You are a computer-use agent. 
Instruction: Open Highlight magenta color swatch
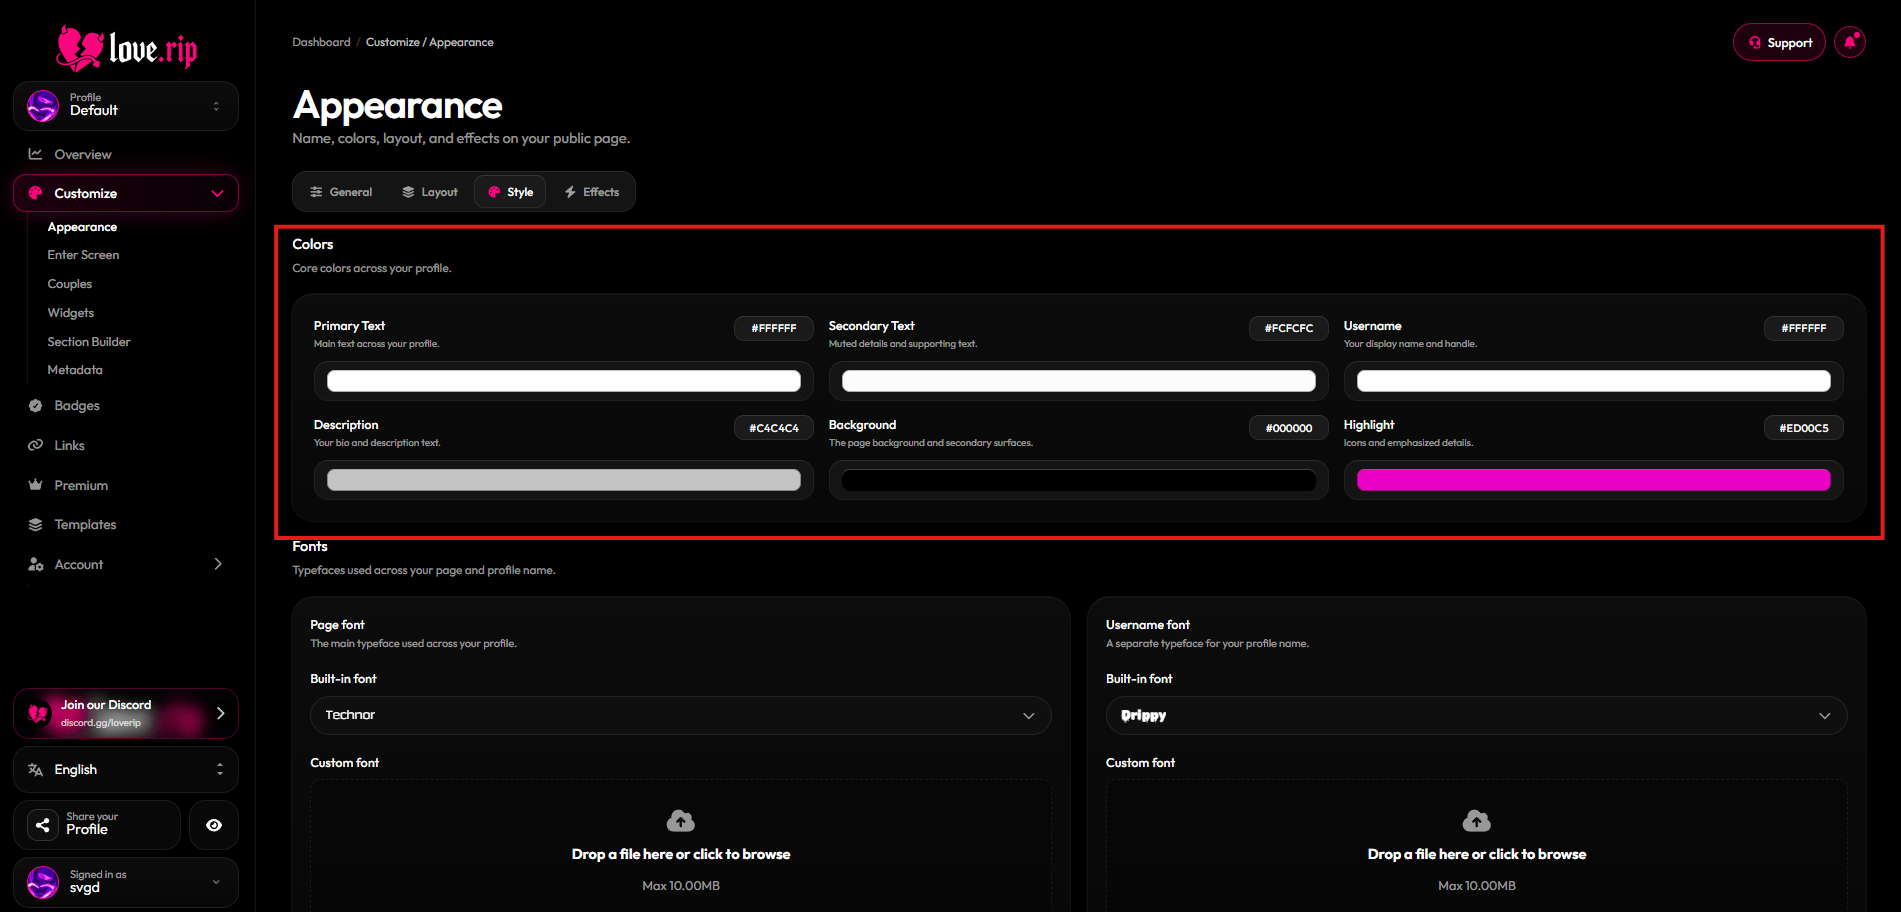tap(1594, 480)
